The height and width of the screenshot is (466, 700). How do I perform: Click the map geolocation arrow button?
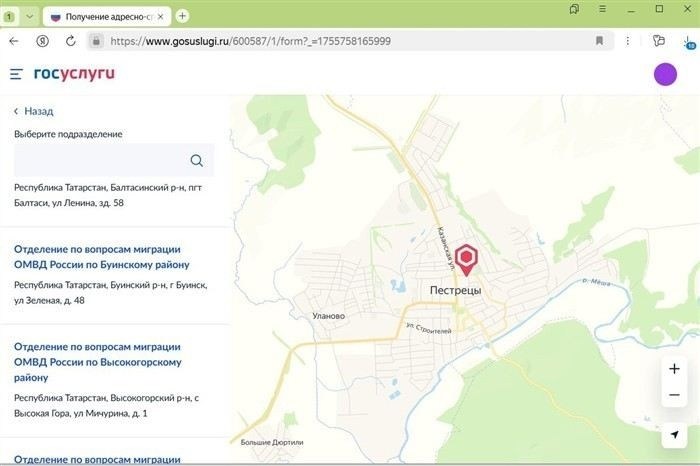point(674,436)
